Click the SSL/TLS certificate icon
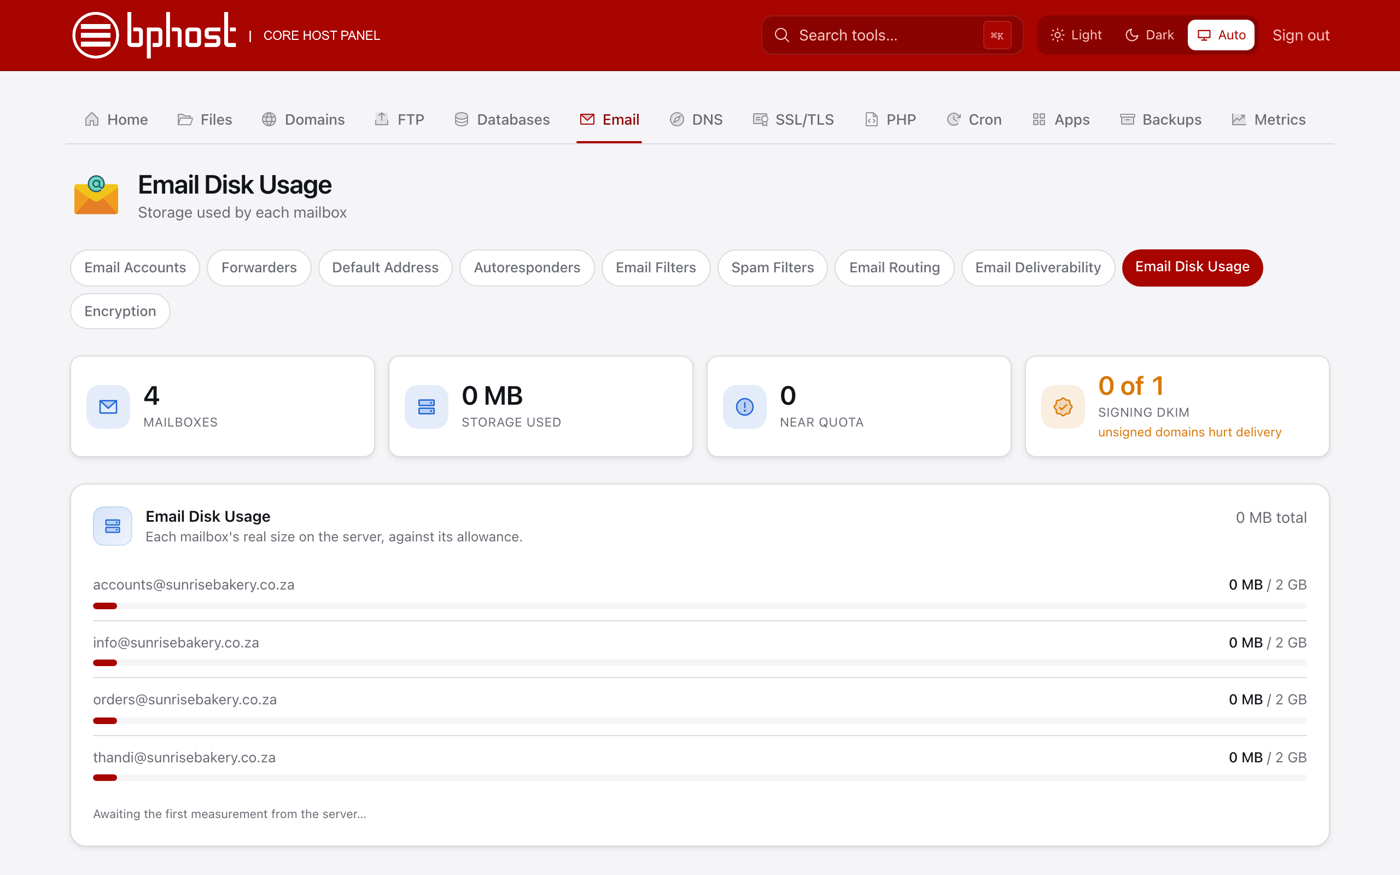This screenshot has height=875, width=1400. [760, 119]
